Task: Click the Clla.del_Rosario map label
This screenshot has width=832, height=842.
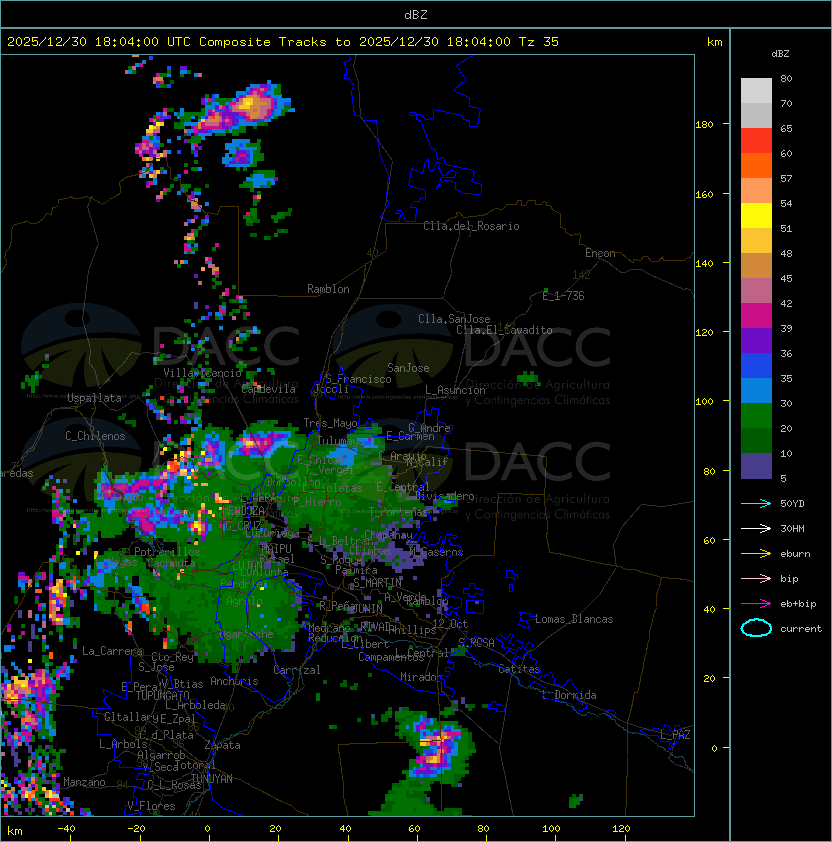Action: 471,226
